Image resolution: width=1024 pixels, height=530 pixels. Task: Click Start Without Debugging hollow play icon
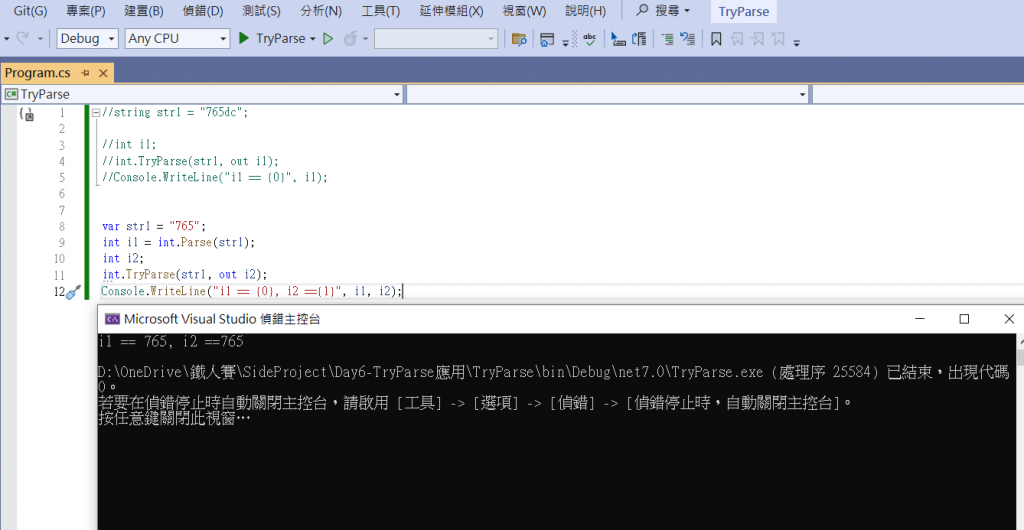point(328,39)
